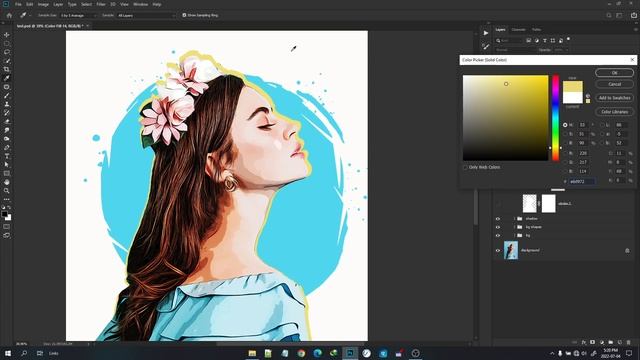
Task: Click the Play actions panel icon
Action: click(486, 33)
